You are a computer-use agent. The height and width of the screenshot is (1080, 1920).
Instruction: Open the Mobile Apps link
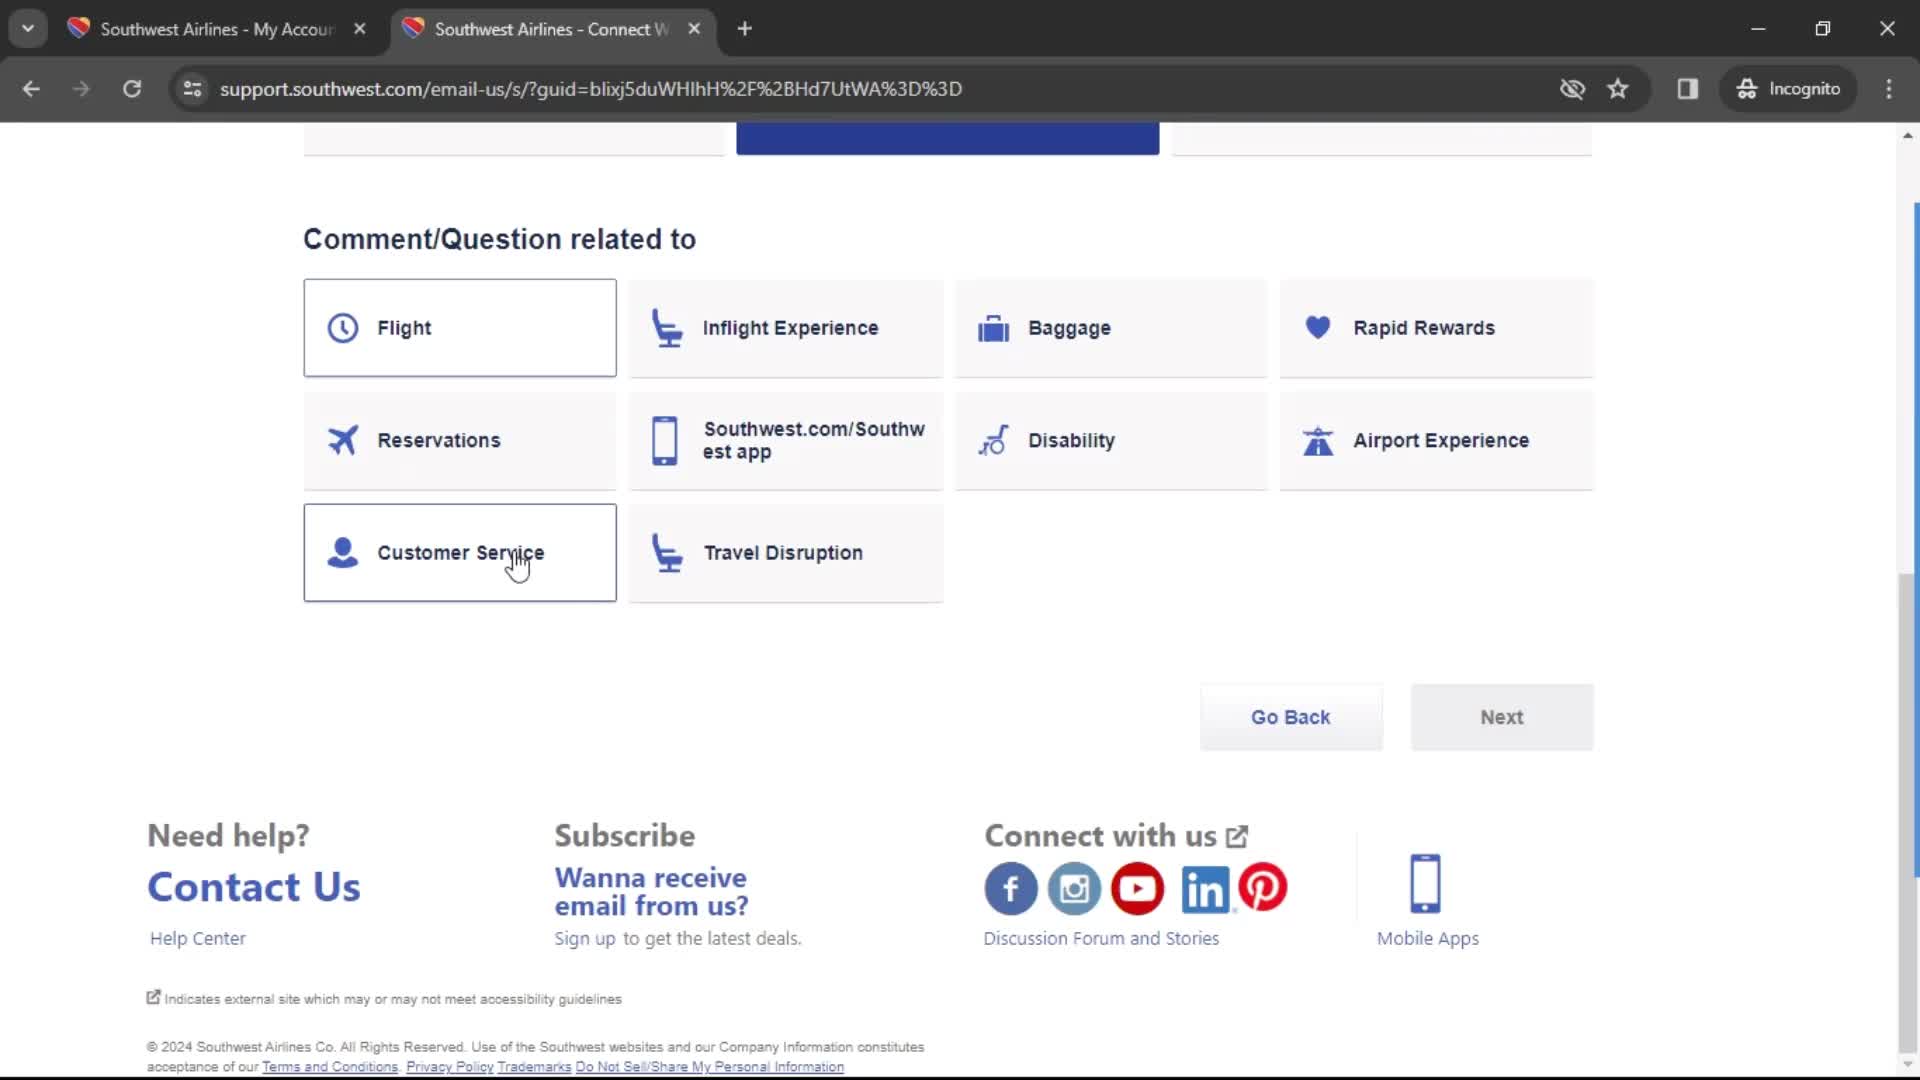(1427, 938)
